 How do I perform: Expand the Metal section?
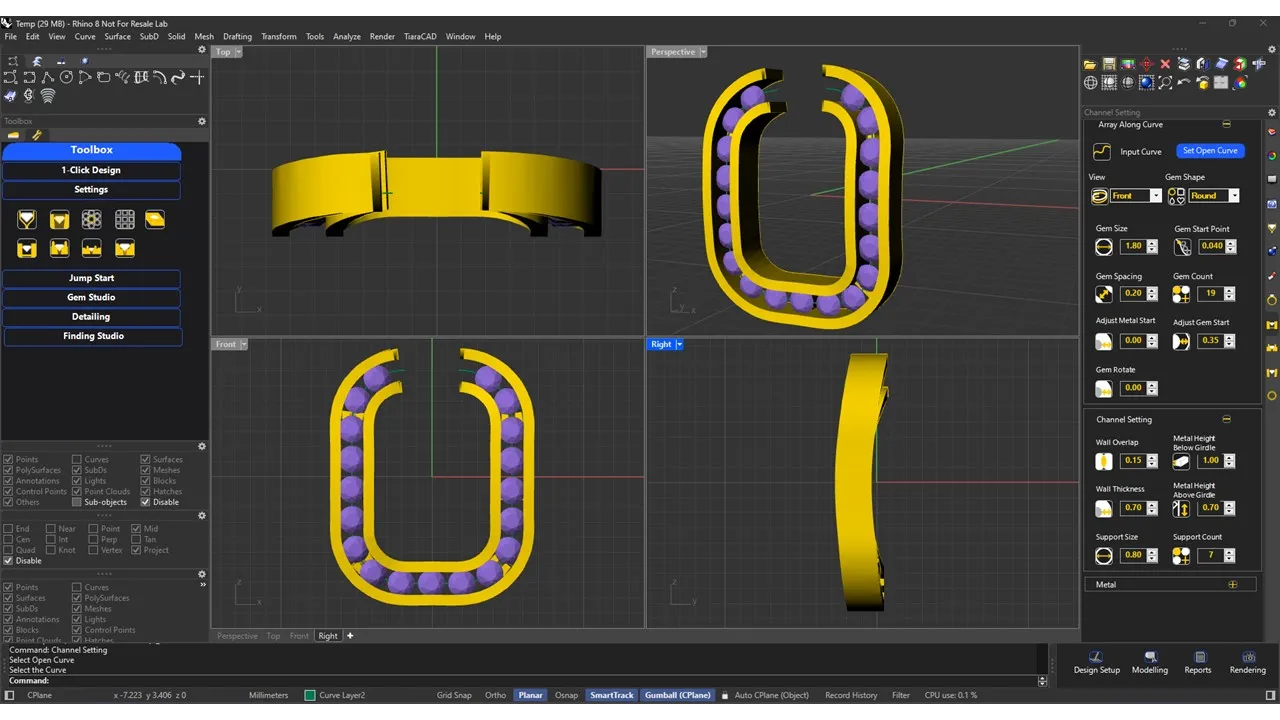tap(1232, 585)
